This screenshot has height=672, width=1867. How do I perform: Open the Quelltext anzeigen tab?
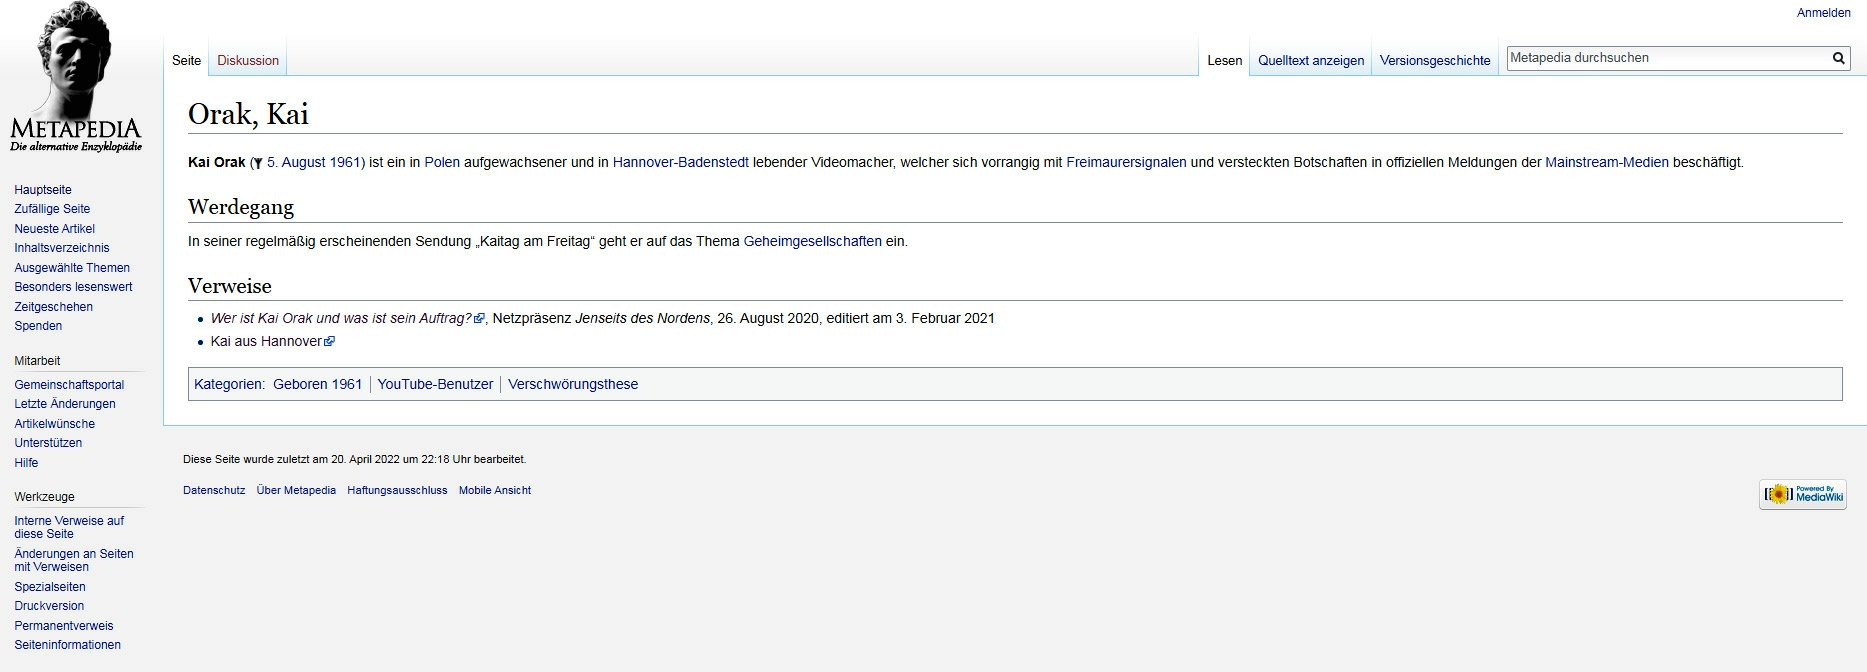1310,60
